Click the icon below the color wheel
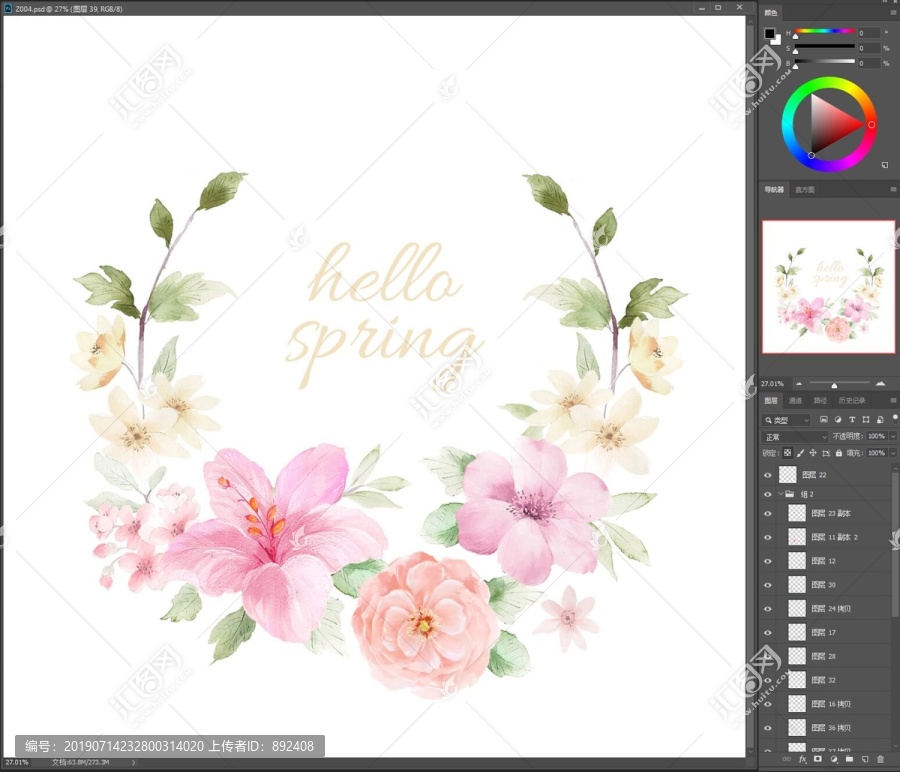The width and height of the screenshot is (900, 772). pos(885,165)
